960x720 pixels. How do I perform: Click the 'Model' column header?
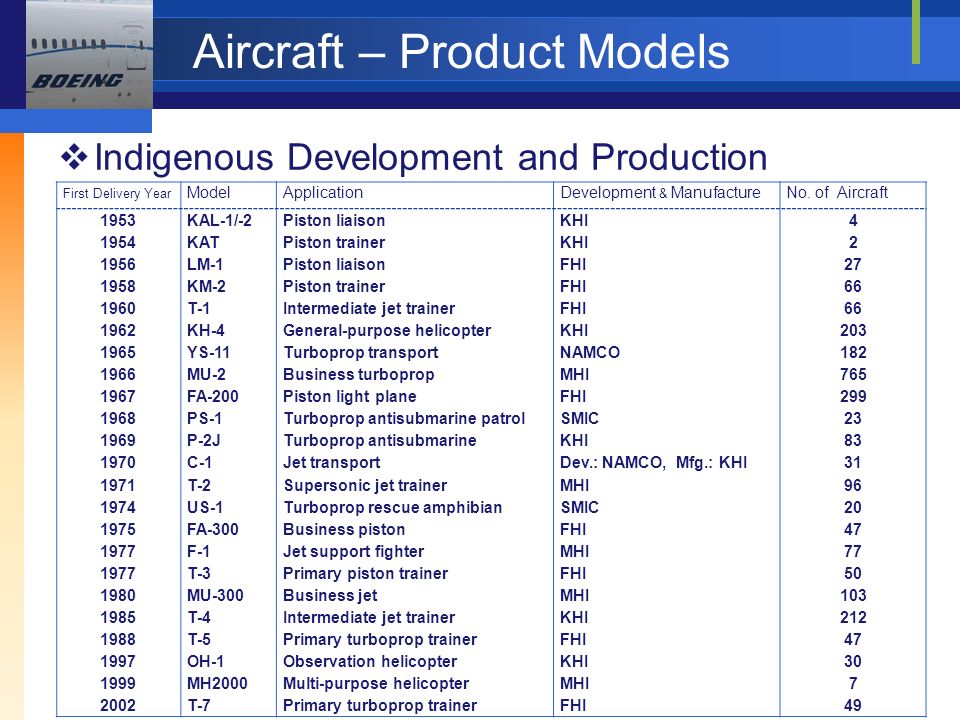208,192
